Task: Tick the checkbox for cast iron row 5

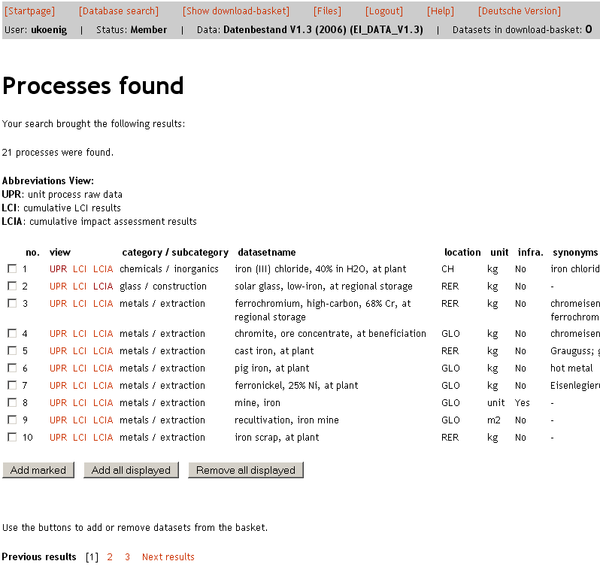Action: point(12,351)
